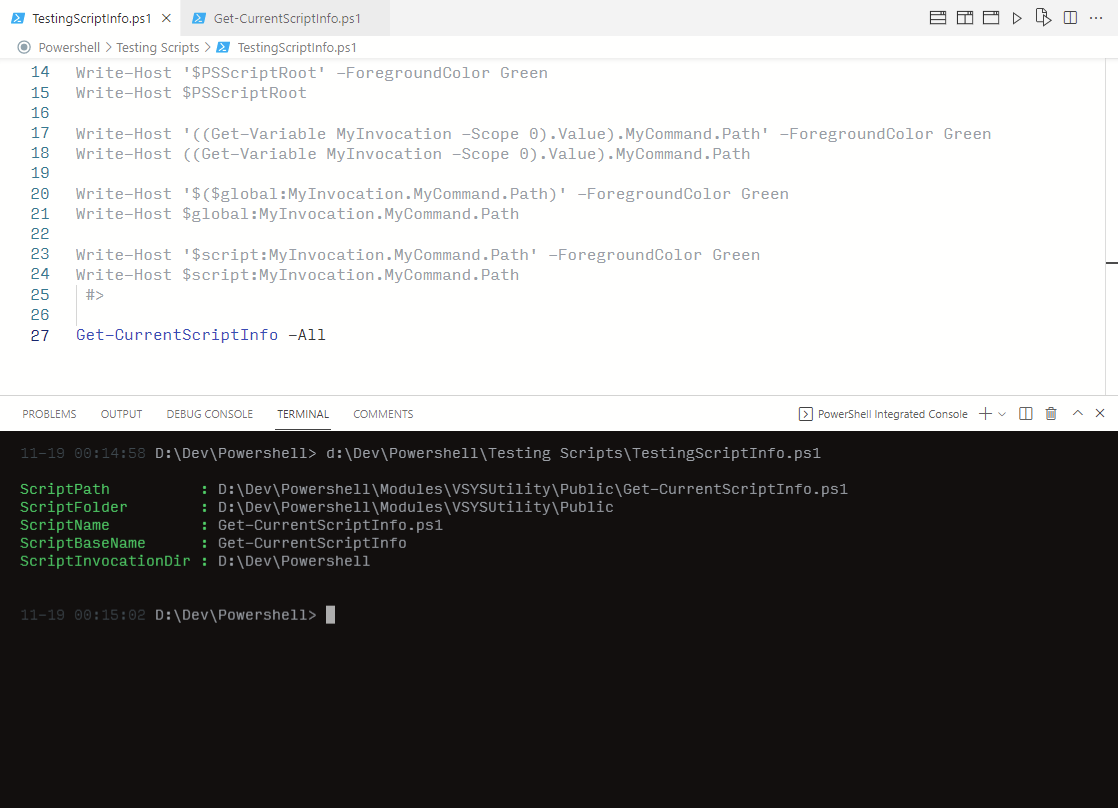Click third panel layout icon in toolbar
The width and height of the screenshot is (1118, 808).
tap(990, 18)
